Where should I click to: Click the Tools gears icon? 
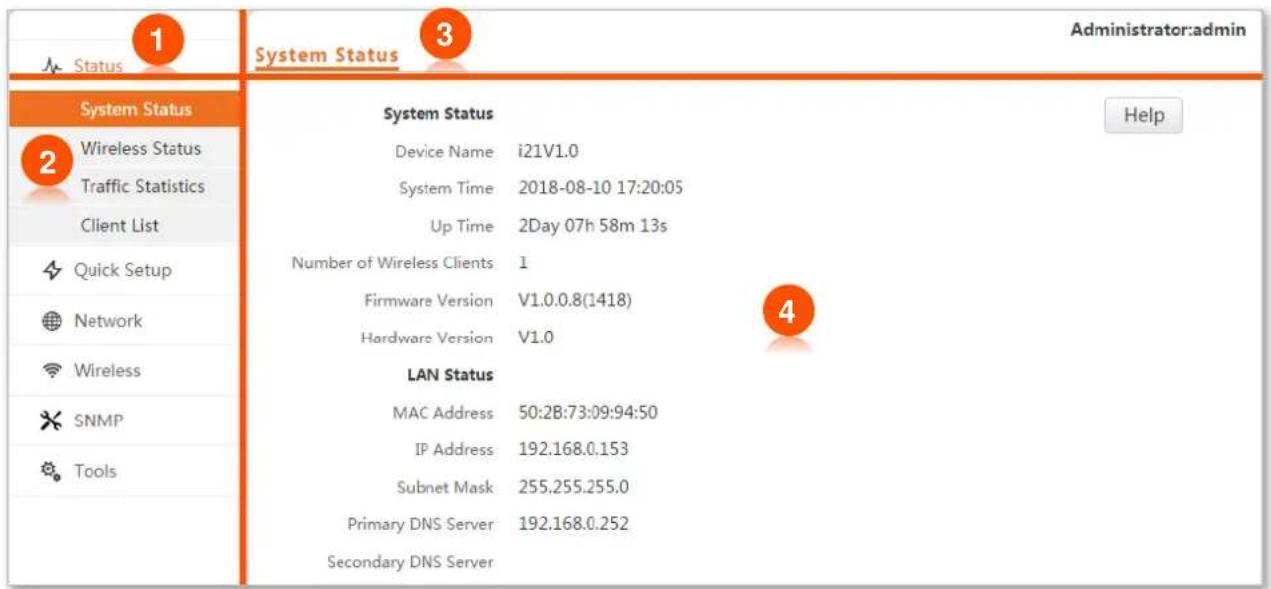54,471
